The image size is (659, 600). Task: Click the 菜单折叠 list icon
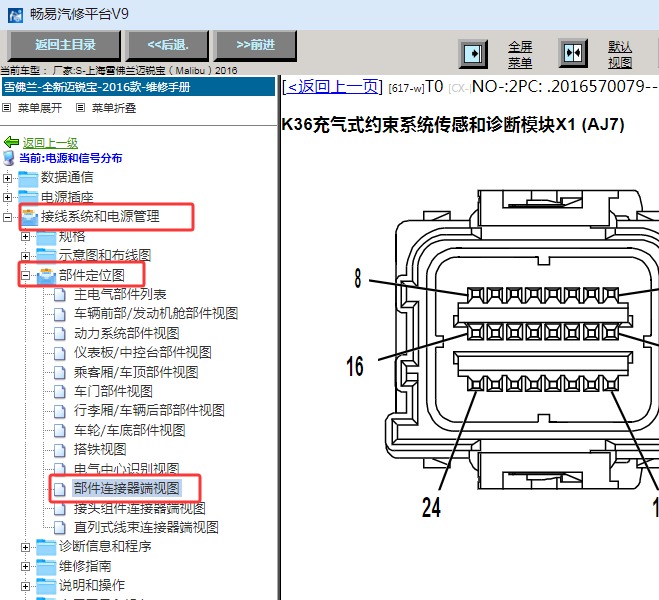[x=80, y=108]
